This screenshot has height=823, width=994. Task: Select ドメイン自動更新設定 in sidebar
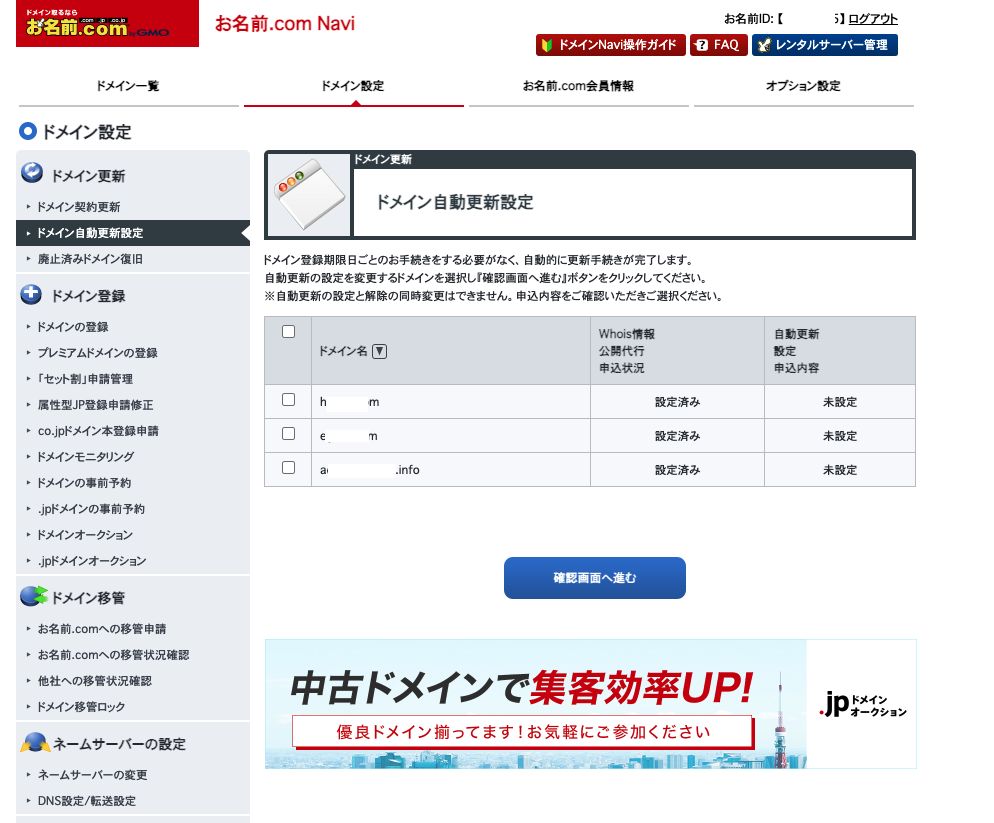coord(133,233)
